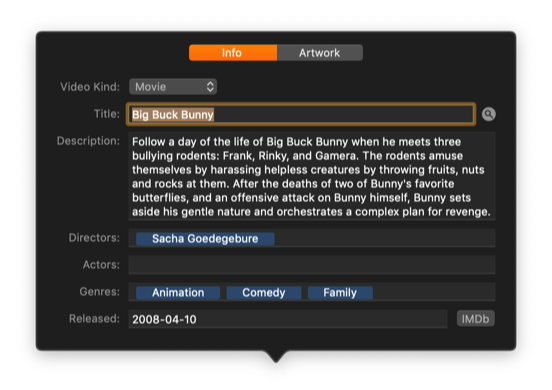Select the Sacha Goedegebure director token
552x390 pixels.
(205, 239)
